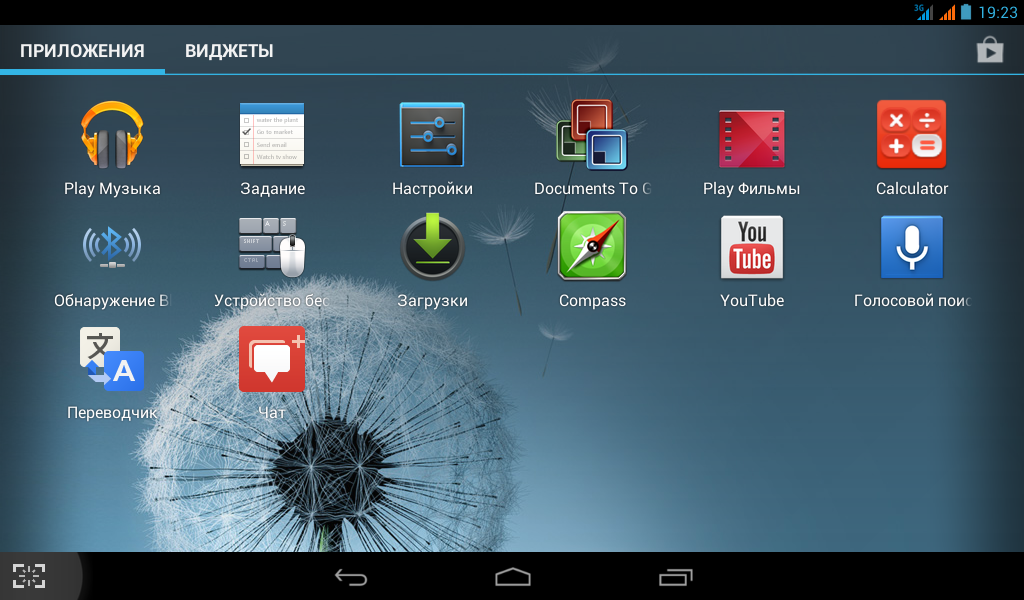Tap the 3G signal indicator
Viewport: 1024px width, 600px height.
[923, 12]
